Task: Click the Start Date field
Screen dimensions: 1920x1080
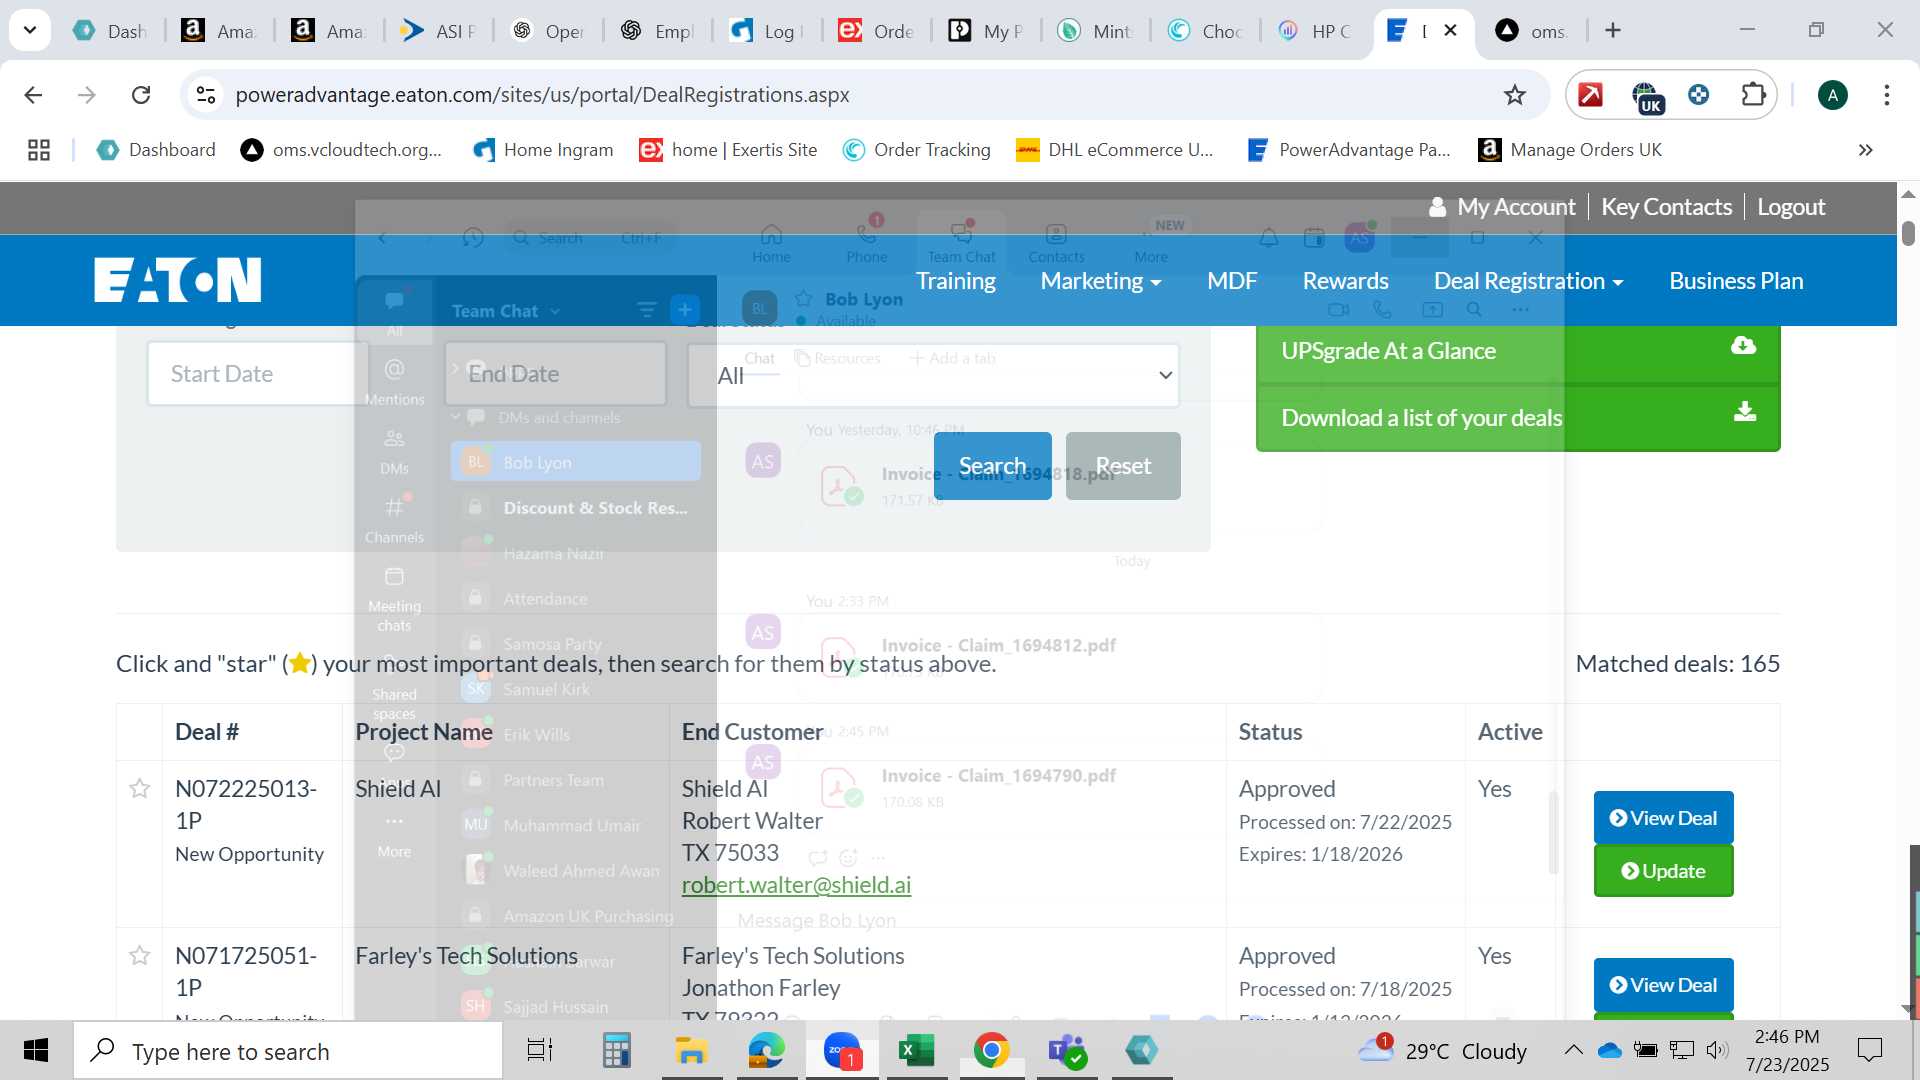Action: [x=258, y=374]
